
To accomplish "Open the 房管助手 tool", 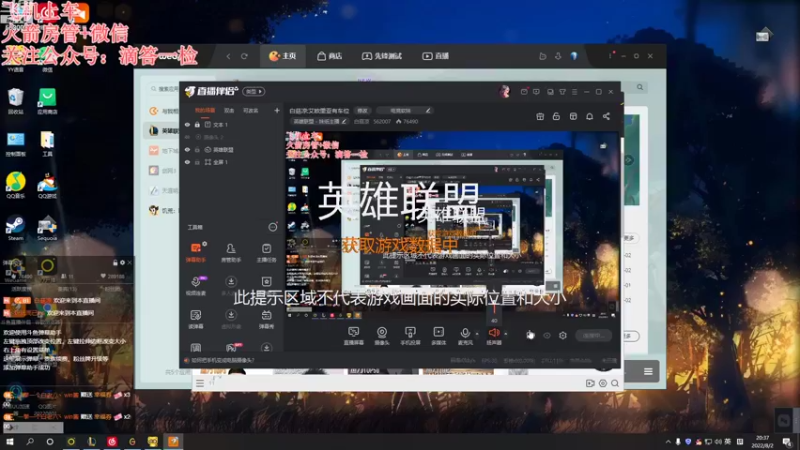I will [231, 252].
